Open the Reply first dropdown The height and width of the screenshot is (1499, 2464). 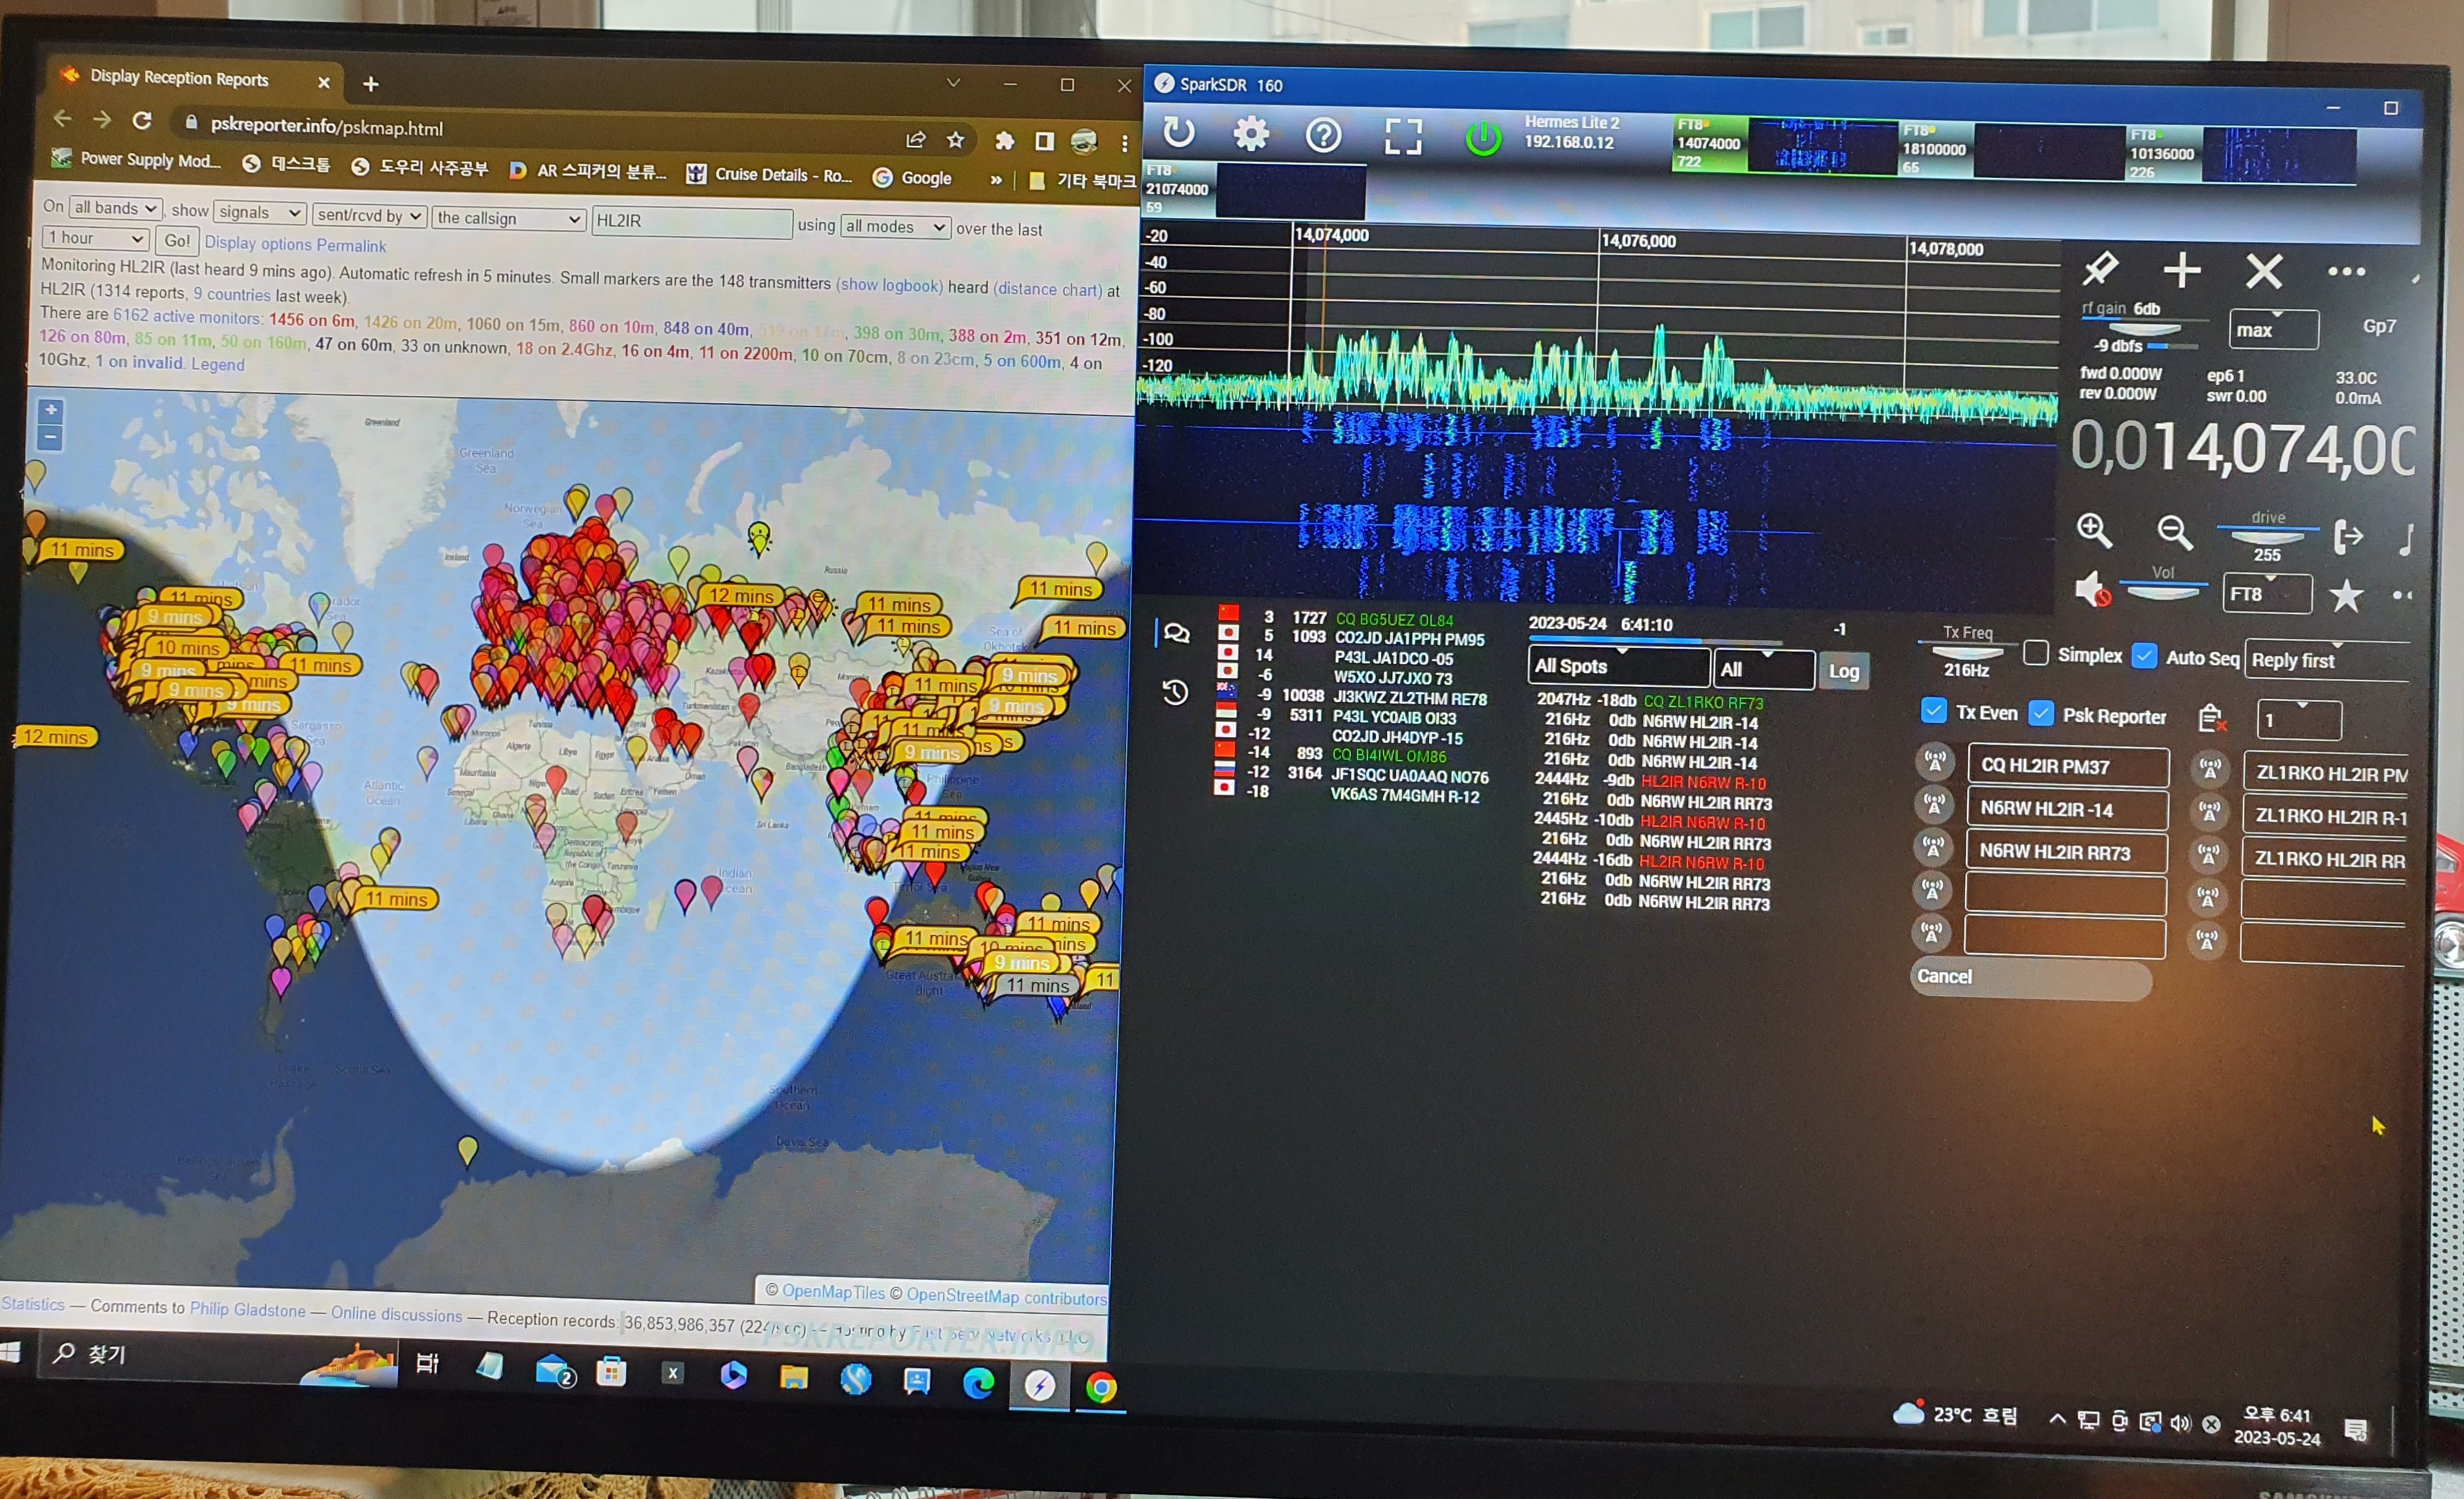tap(2325, 660)
